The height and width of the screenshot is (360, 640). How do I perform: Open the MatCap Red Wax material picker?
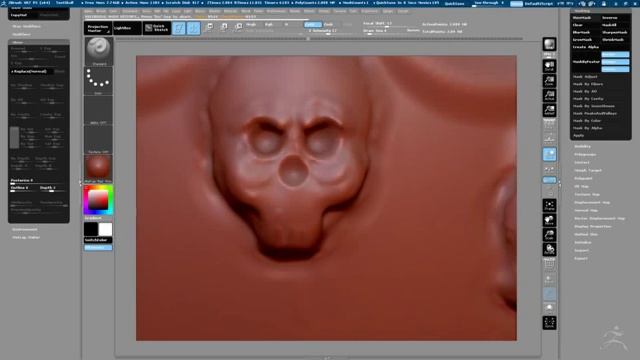tap(98, 169)
